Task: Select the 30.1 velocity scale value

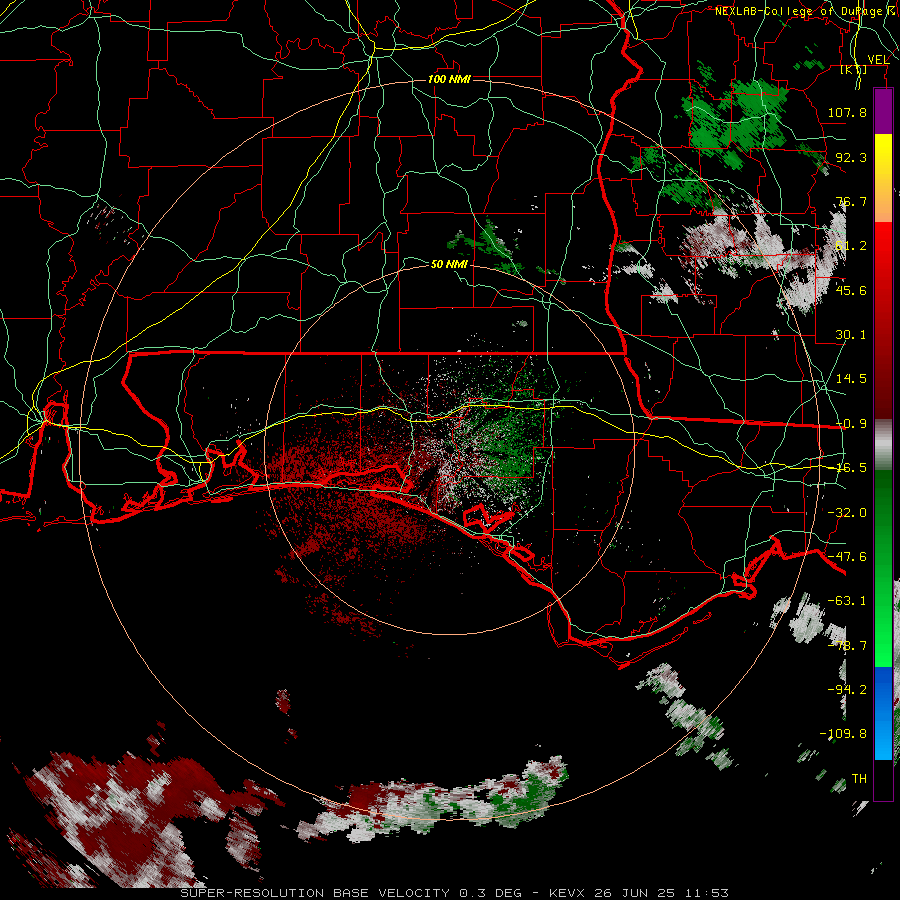Action: 851,335
